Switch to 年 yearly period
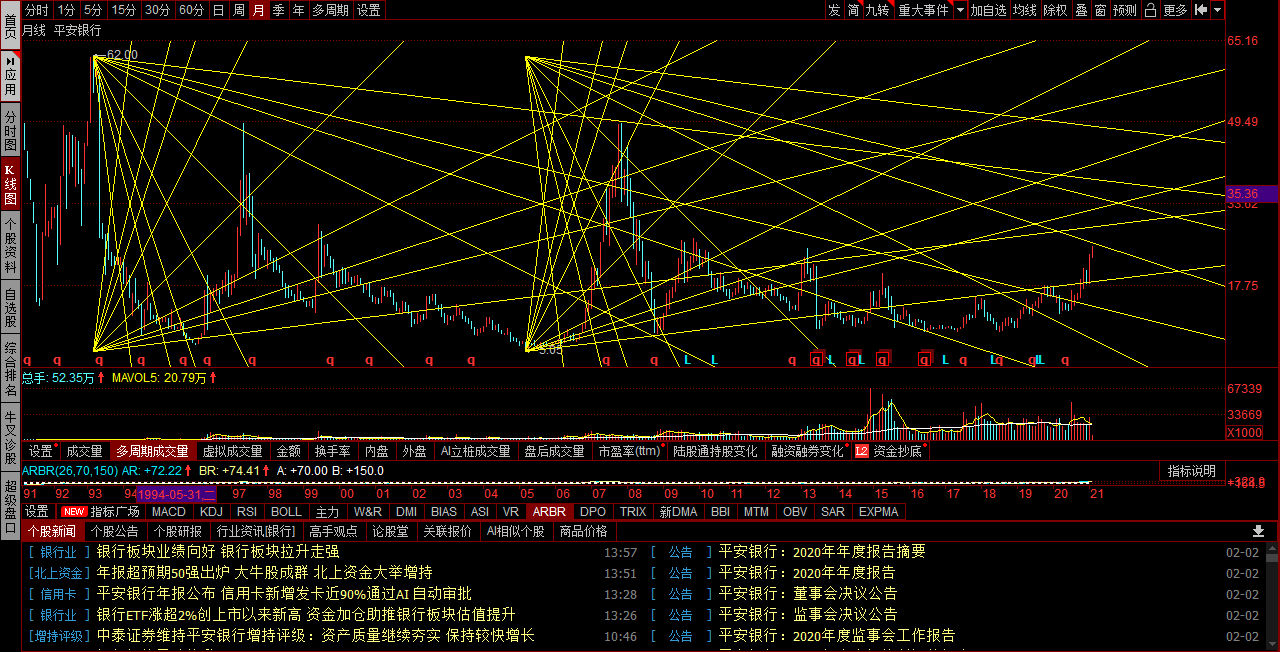Viewport: 1280px width, 652px height. click(x=298, y=10)
